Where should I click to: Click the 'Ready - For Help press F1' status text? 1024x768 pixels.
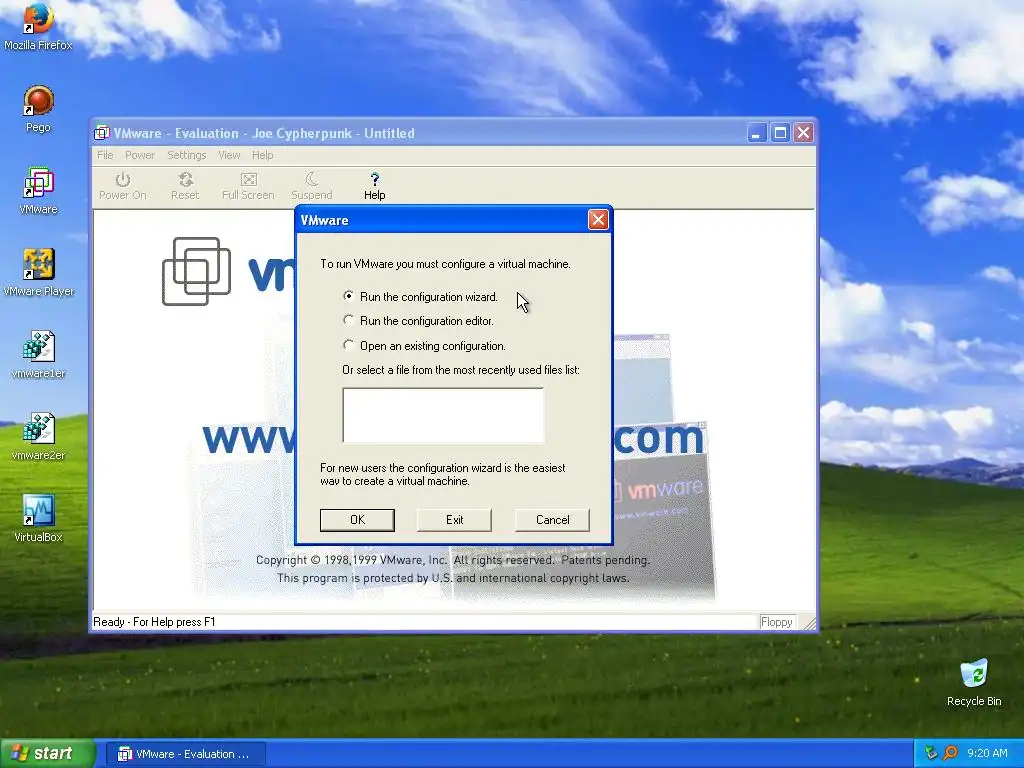(154, 622)
